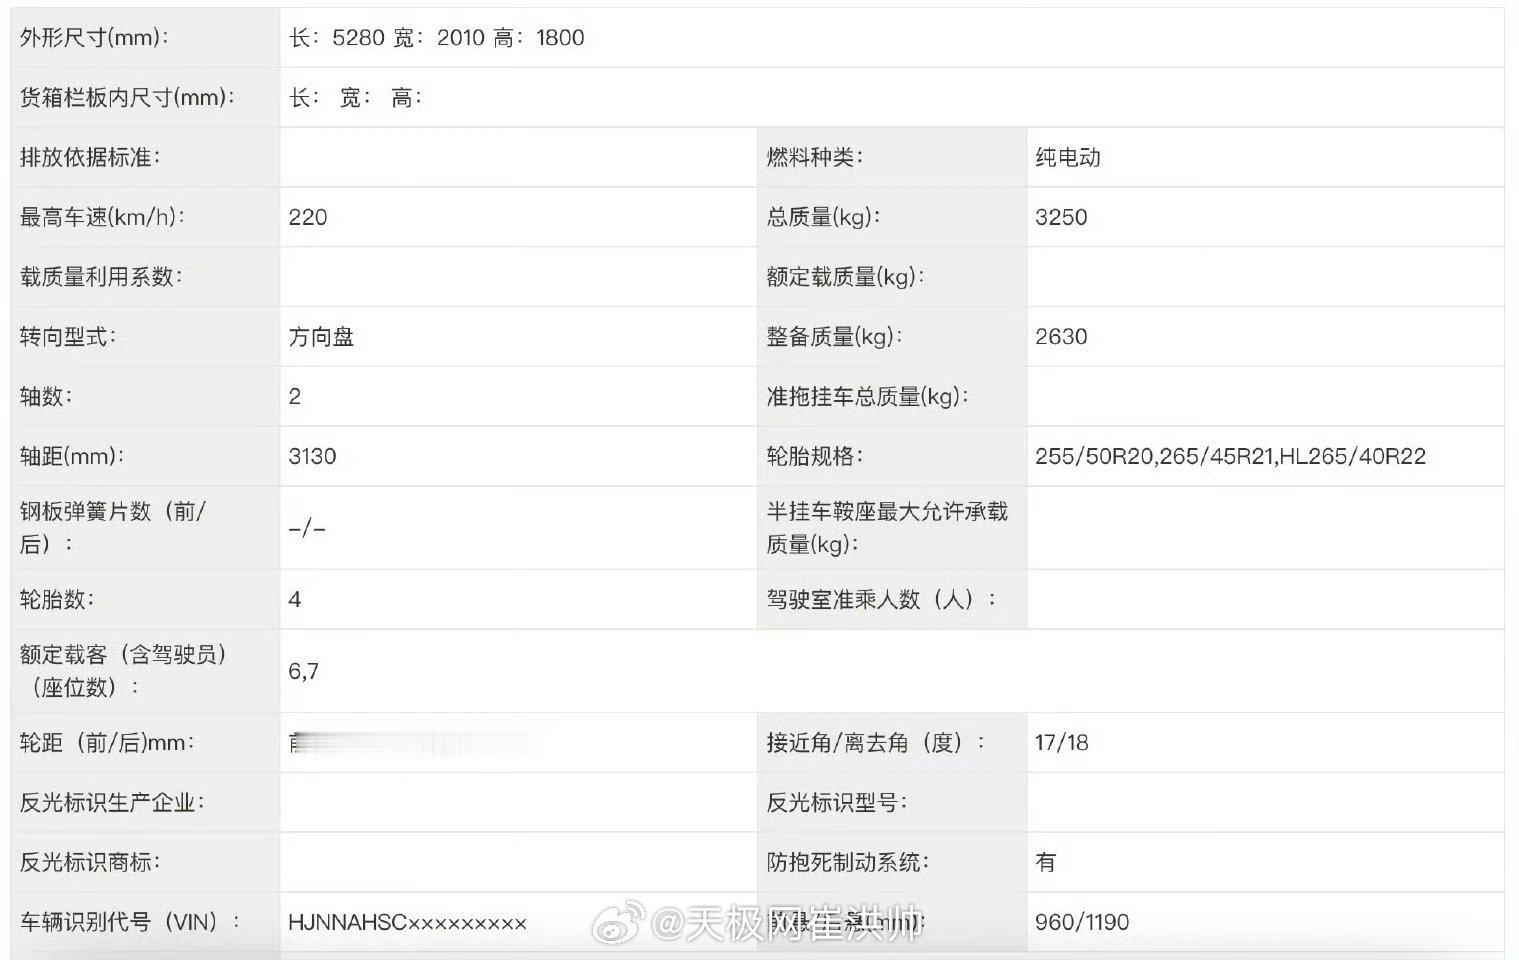The width and height of the screenshot is (1519, 960).
Task: Select the VIN value HJNNAHSC×××××××××
Action: pyautogui.click(x=407, y=922)
